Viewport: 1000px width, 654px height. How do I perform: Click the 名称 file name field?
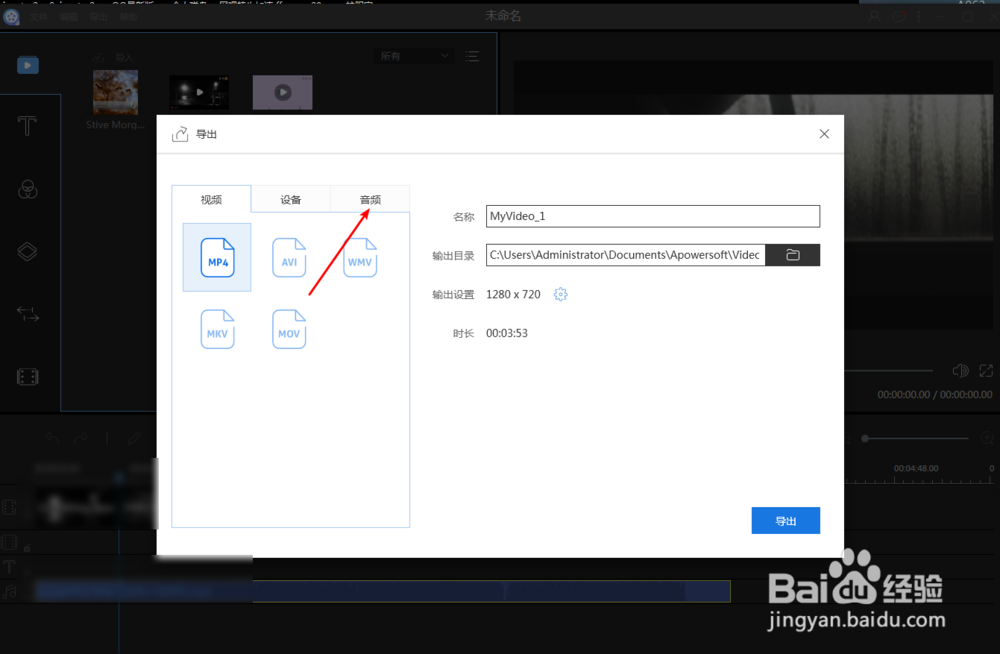(652, 216)
